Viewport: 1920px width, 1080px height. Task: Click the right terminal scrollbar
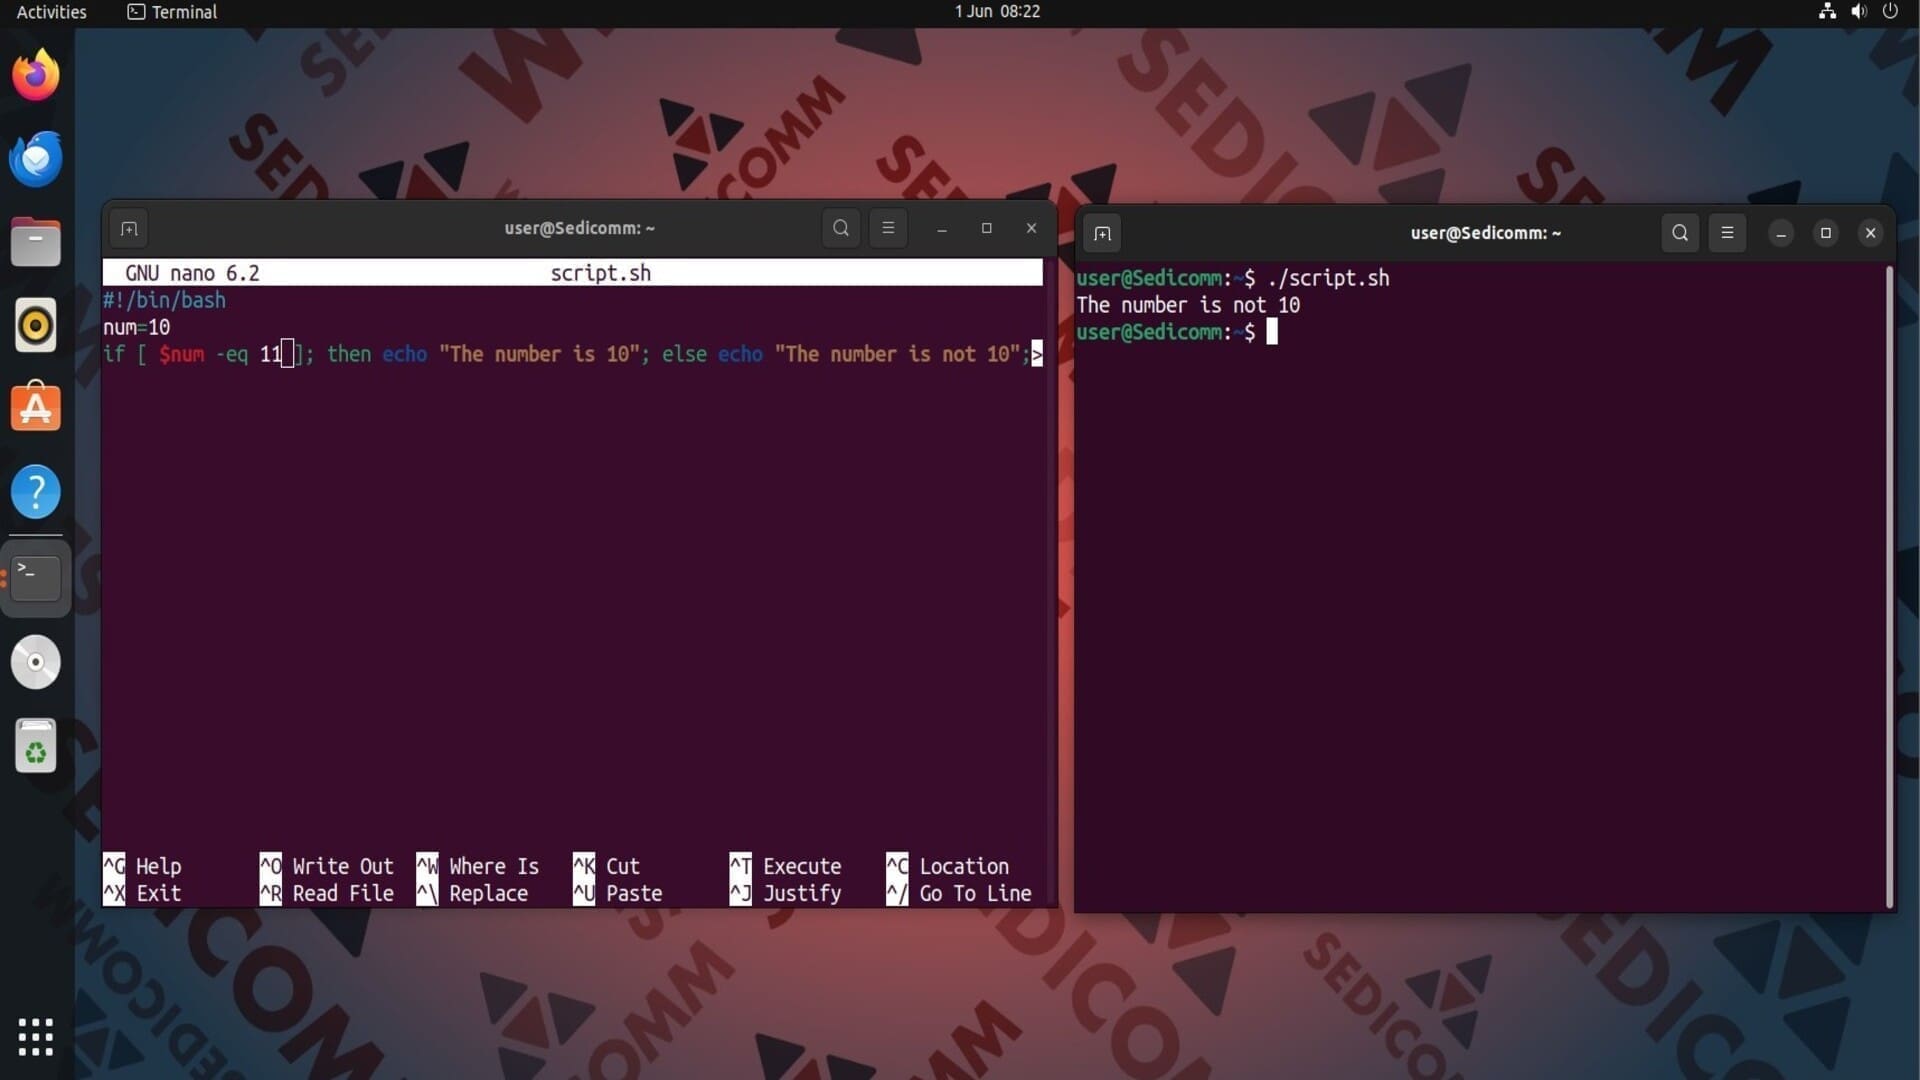[1889, 586]
